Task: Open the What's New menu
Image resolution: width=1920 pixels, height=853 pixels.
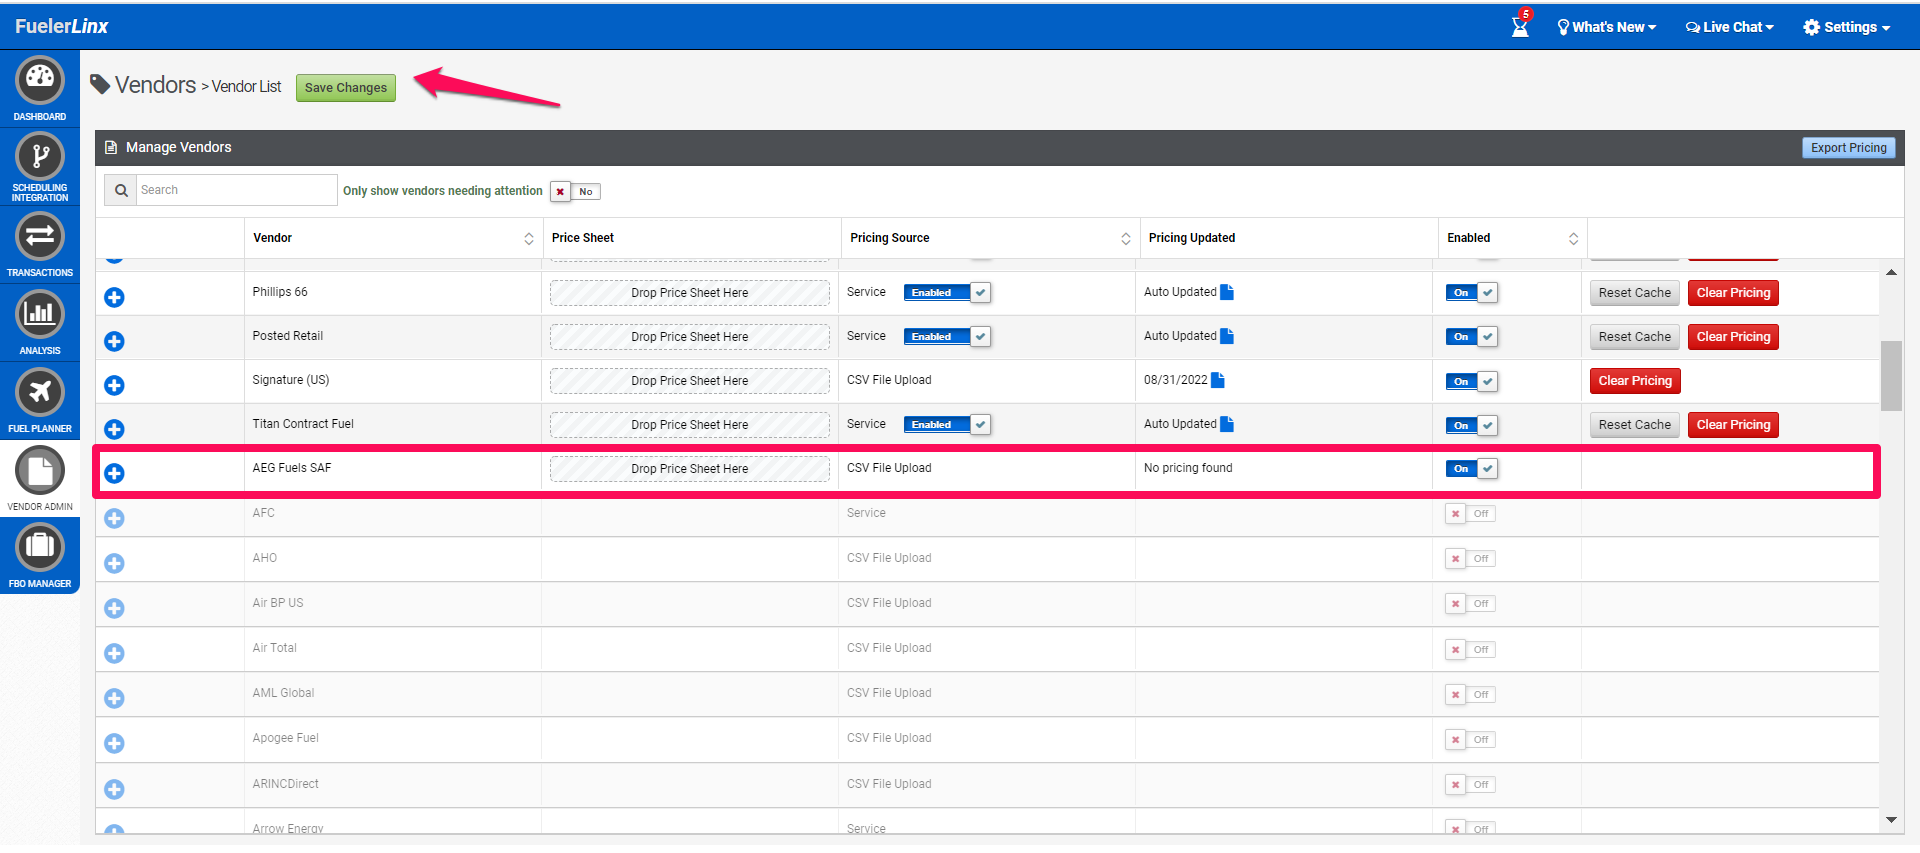Action: pyautogui.click(x=1607, y=27)
